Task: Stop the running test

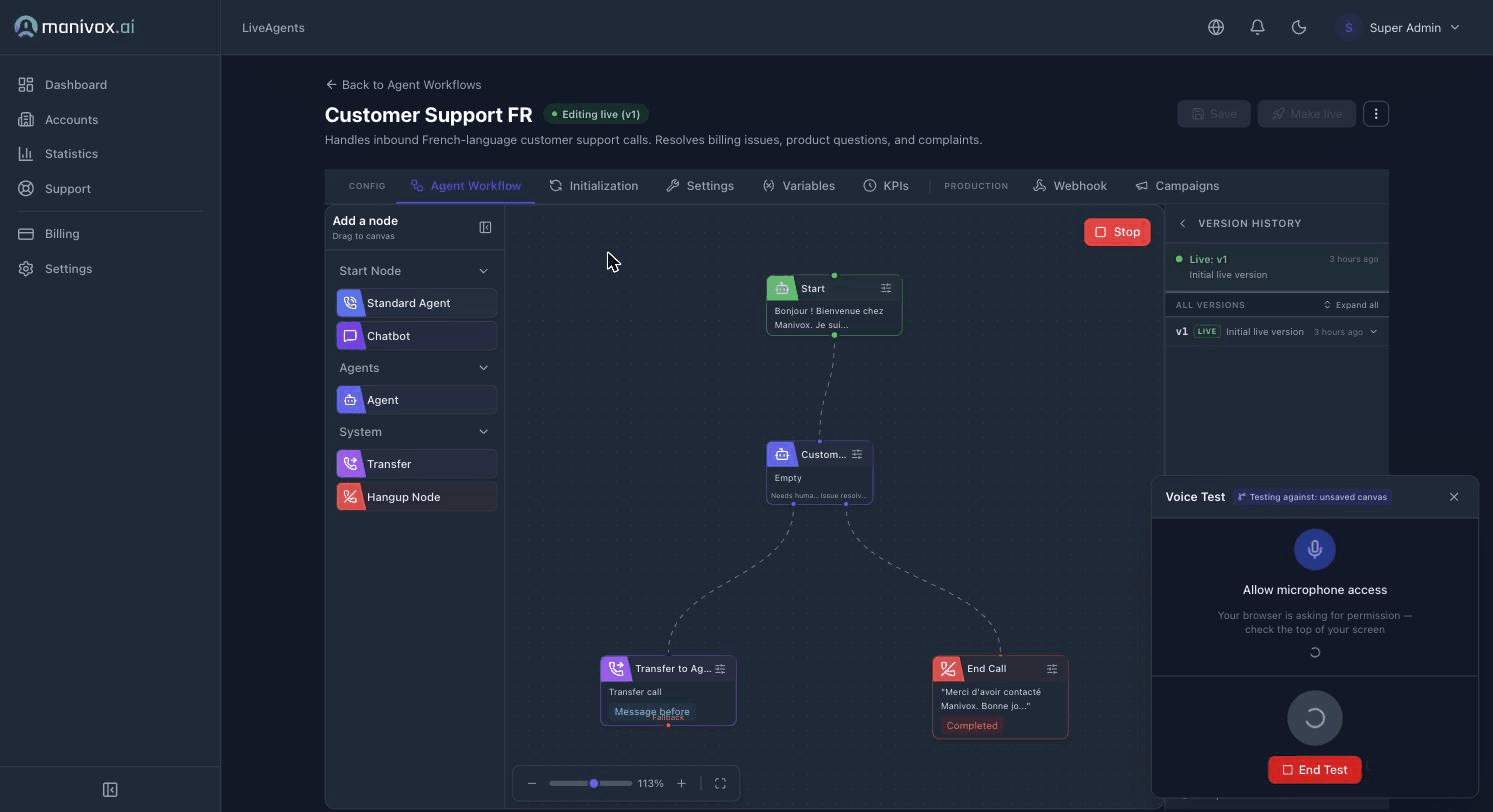Action: (1117, 232)
